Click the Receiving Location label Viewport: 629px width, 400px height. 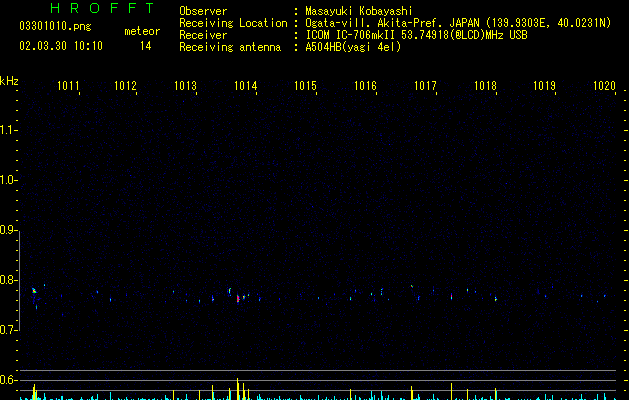[x=233, y=23]
